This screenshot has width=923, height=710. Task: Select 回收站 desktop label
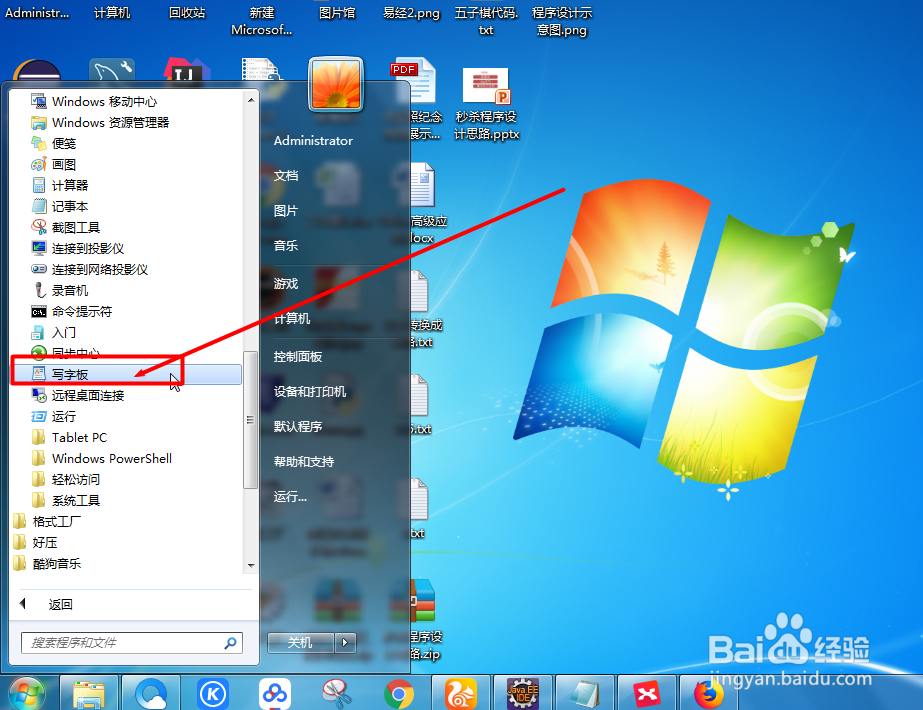[187, 12]
